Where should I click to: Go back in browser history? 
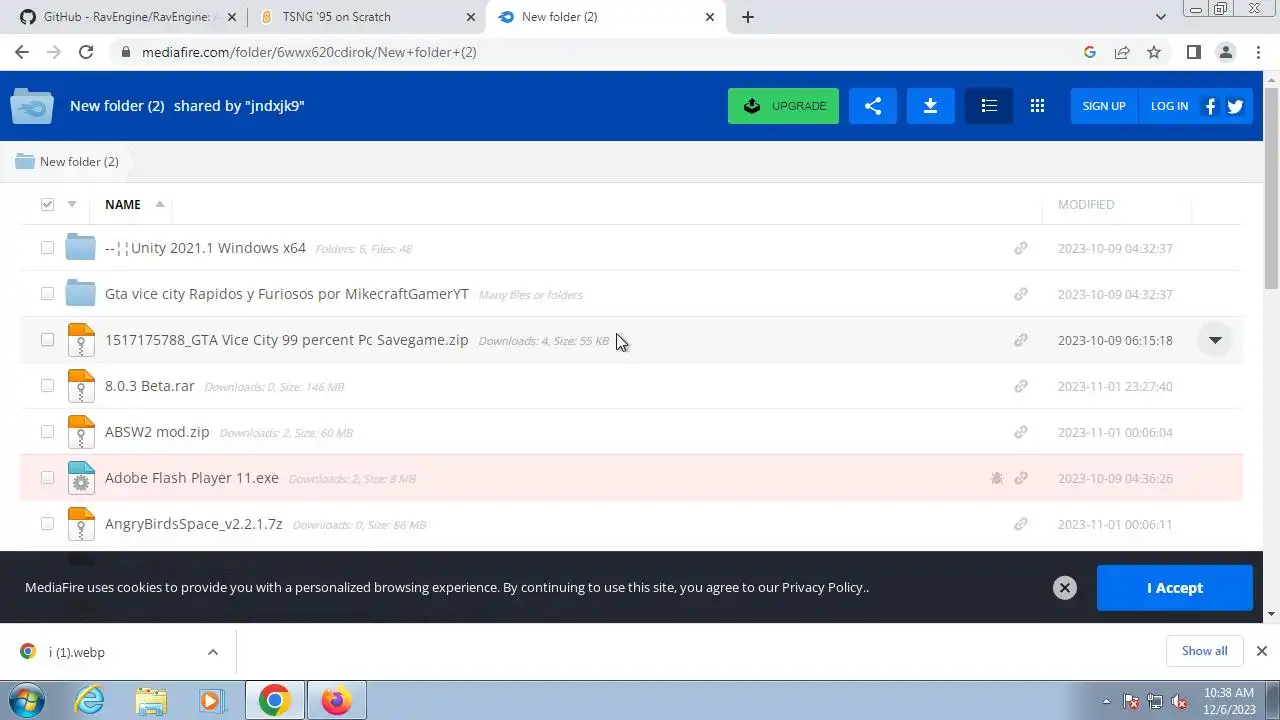point(22,52)
